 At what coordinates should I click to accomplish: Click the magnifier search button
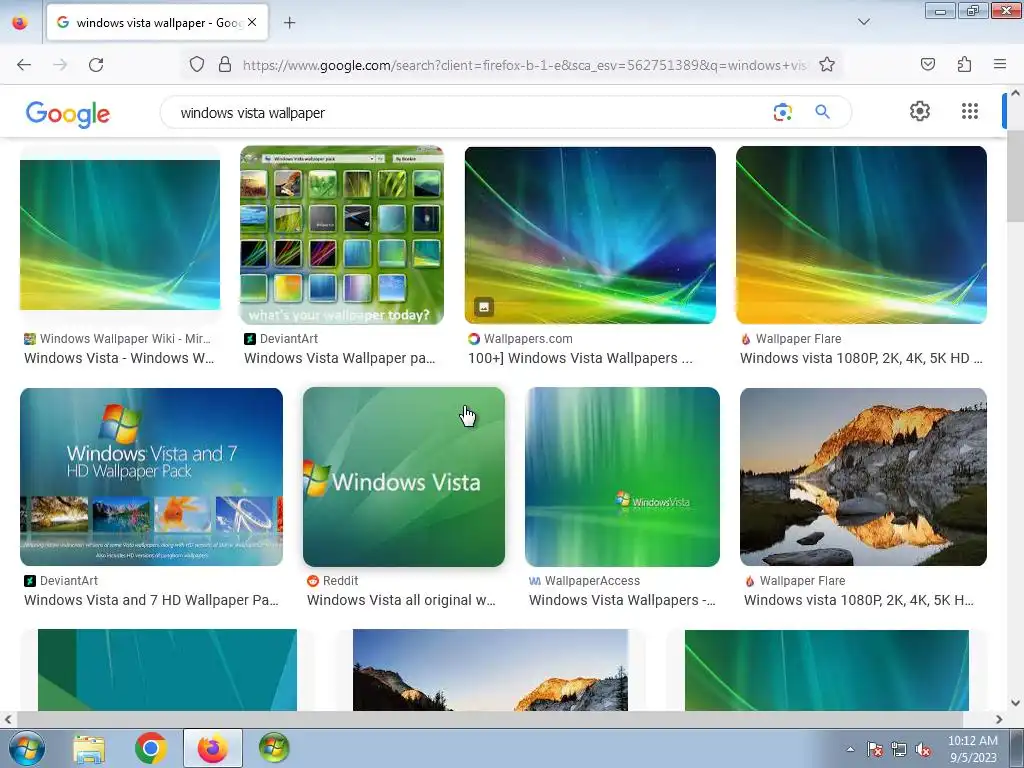pos(822,112)
